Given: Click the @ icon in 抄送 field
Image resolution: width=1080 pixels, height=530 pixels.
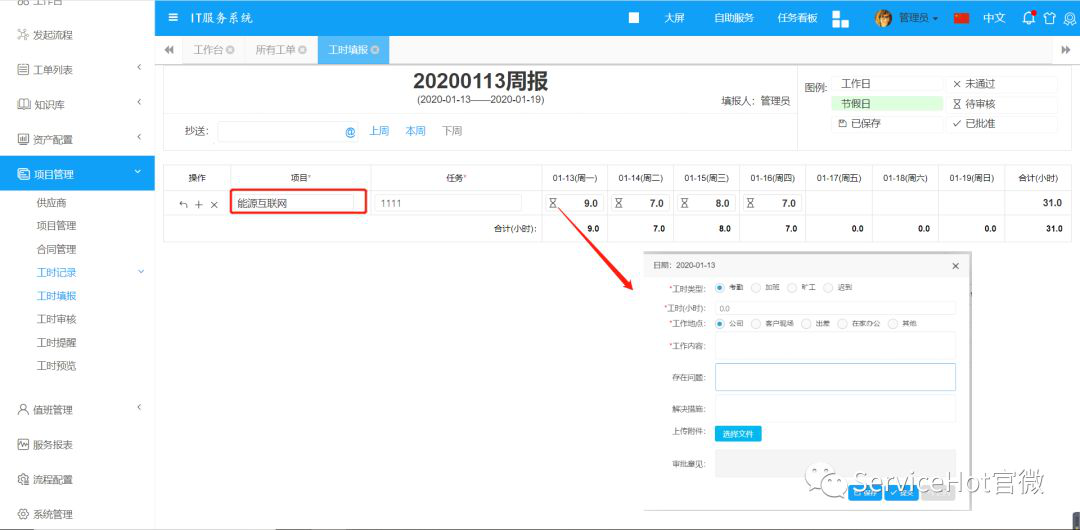Looking at the screenshot, I should pos(350,132).
